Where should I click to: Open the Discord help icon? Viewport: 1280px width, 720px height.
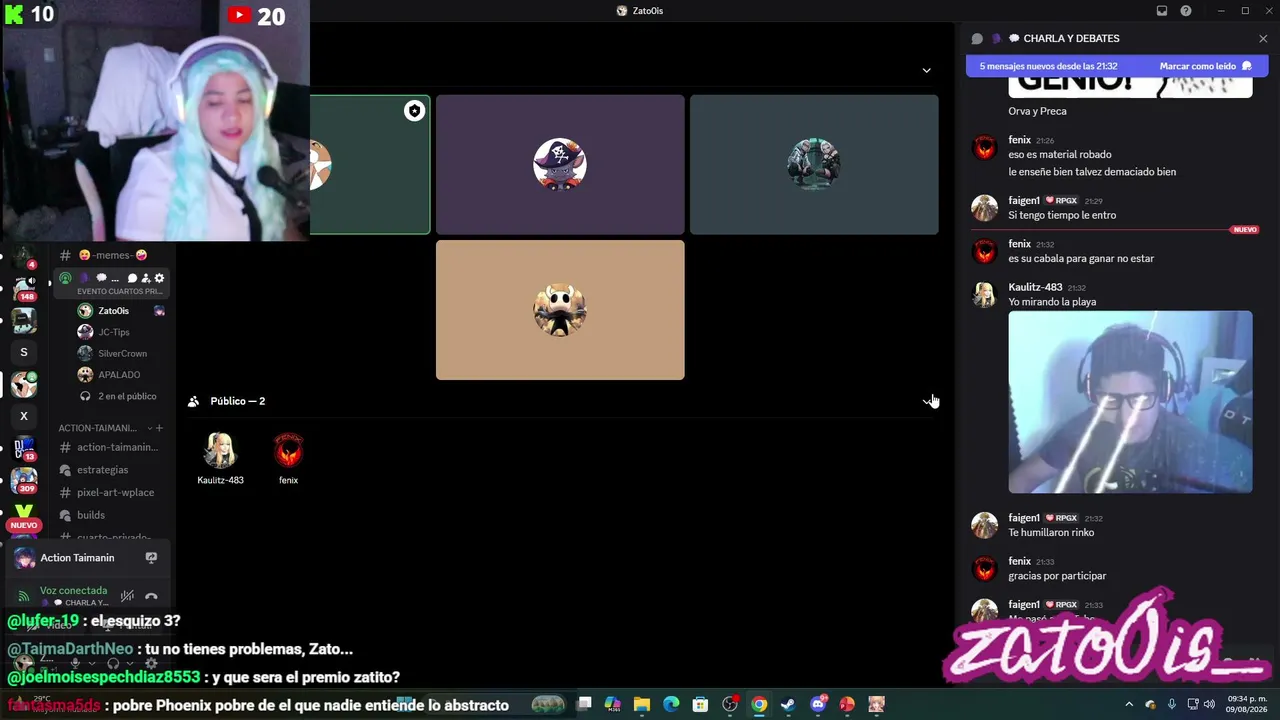[x=1186, y=11]
